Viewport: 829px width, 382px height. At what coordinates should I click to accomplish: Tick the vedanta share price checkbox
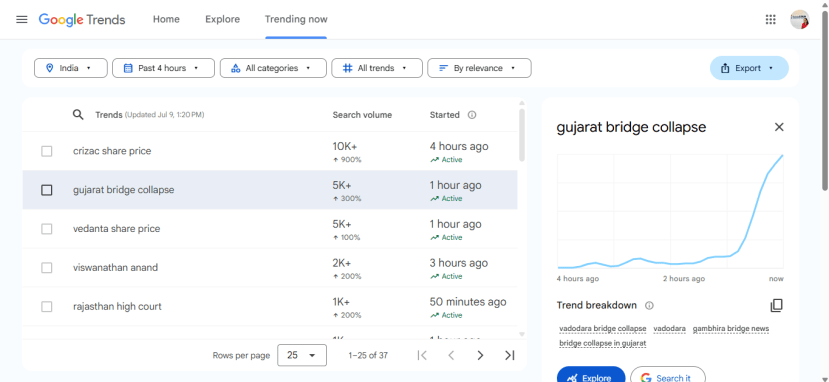47,229
